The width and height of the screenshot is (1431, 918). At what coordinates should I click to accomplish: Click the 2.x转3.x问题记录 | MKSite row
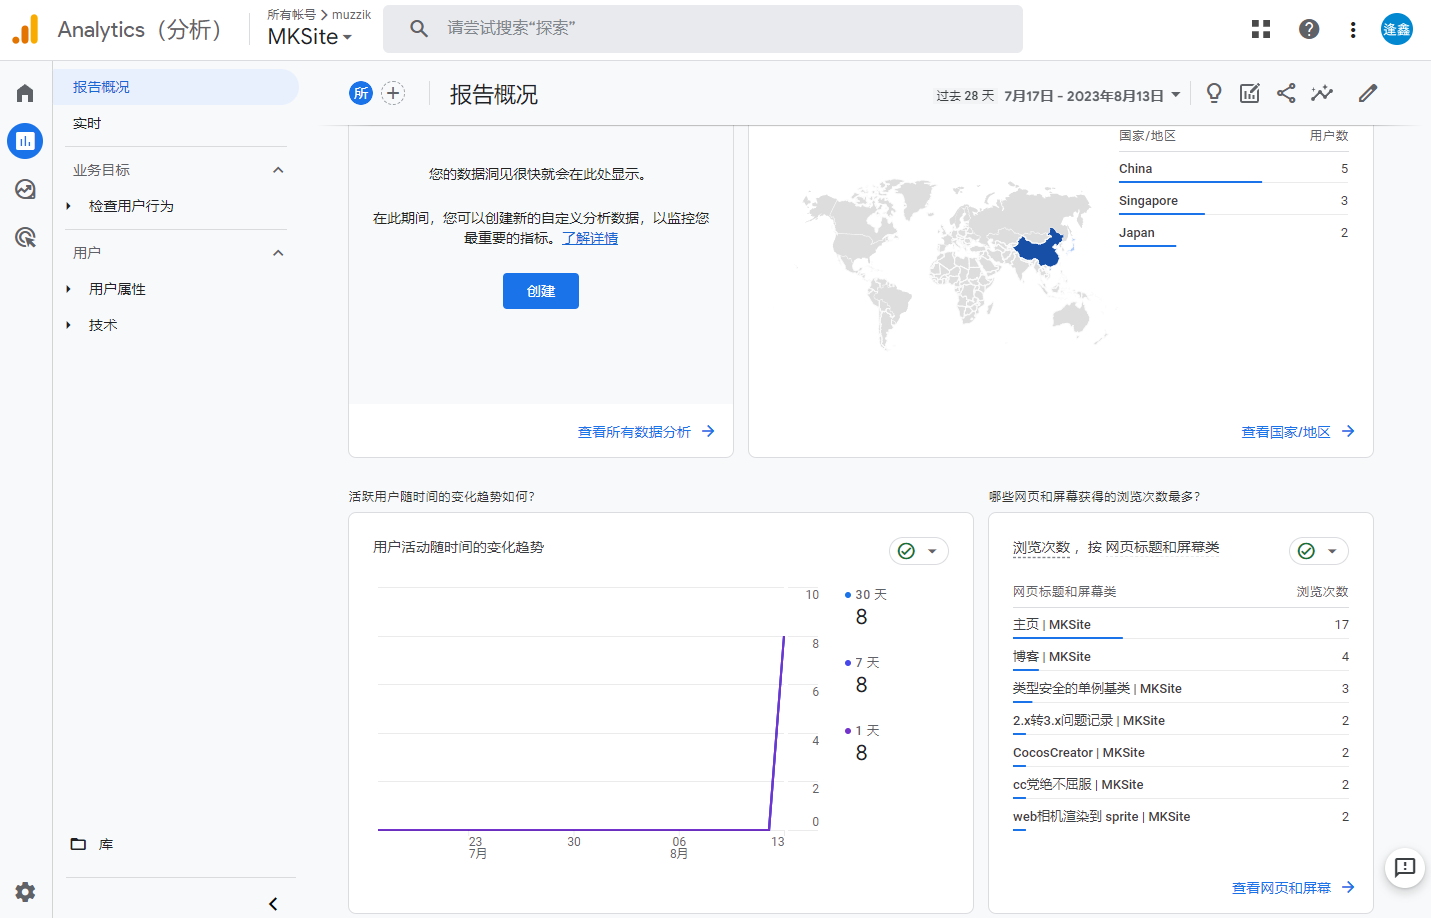1181,721
